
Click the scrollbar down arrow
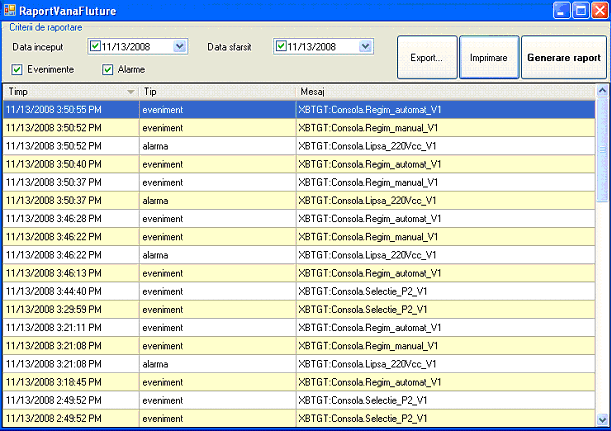tap(602, 419)
